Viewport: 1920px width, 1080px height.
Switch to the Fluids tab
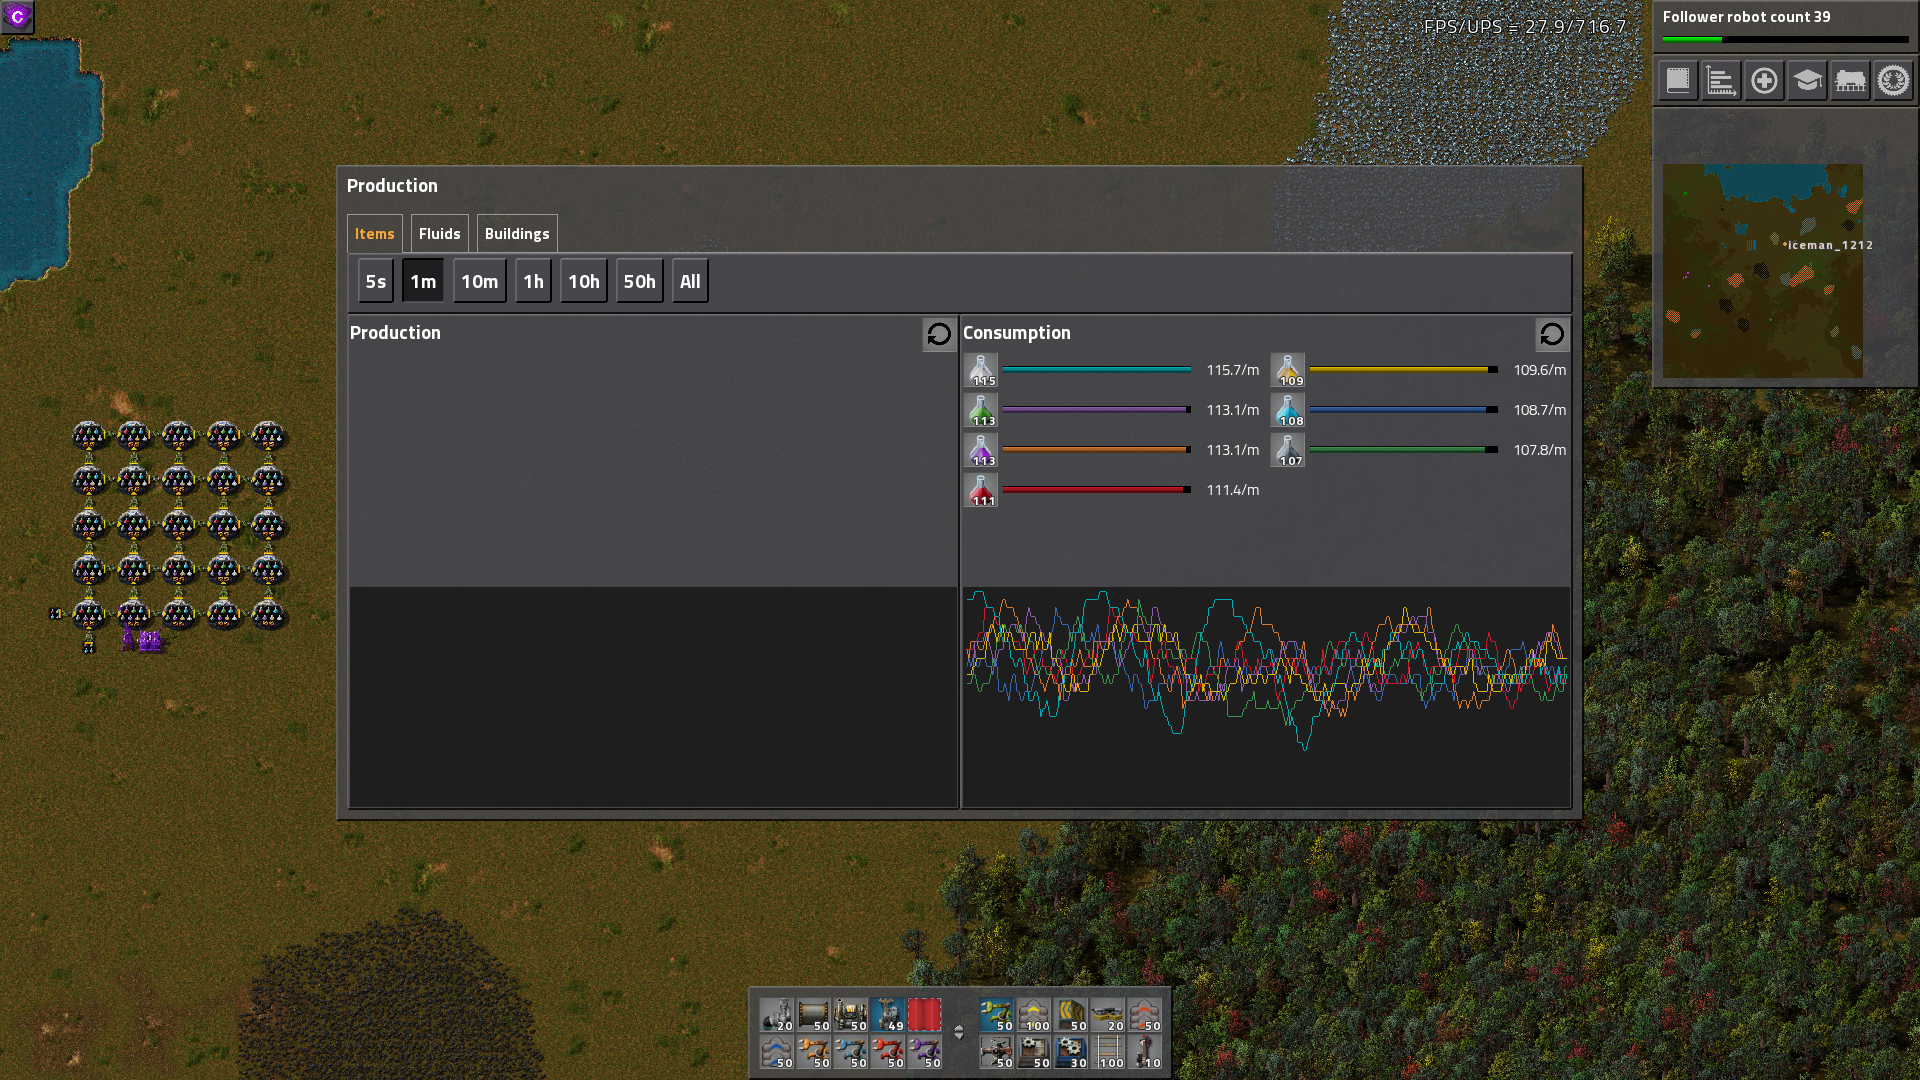click(x=440, y=234)
